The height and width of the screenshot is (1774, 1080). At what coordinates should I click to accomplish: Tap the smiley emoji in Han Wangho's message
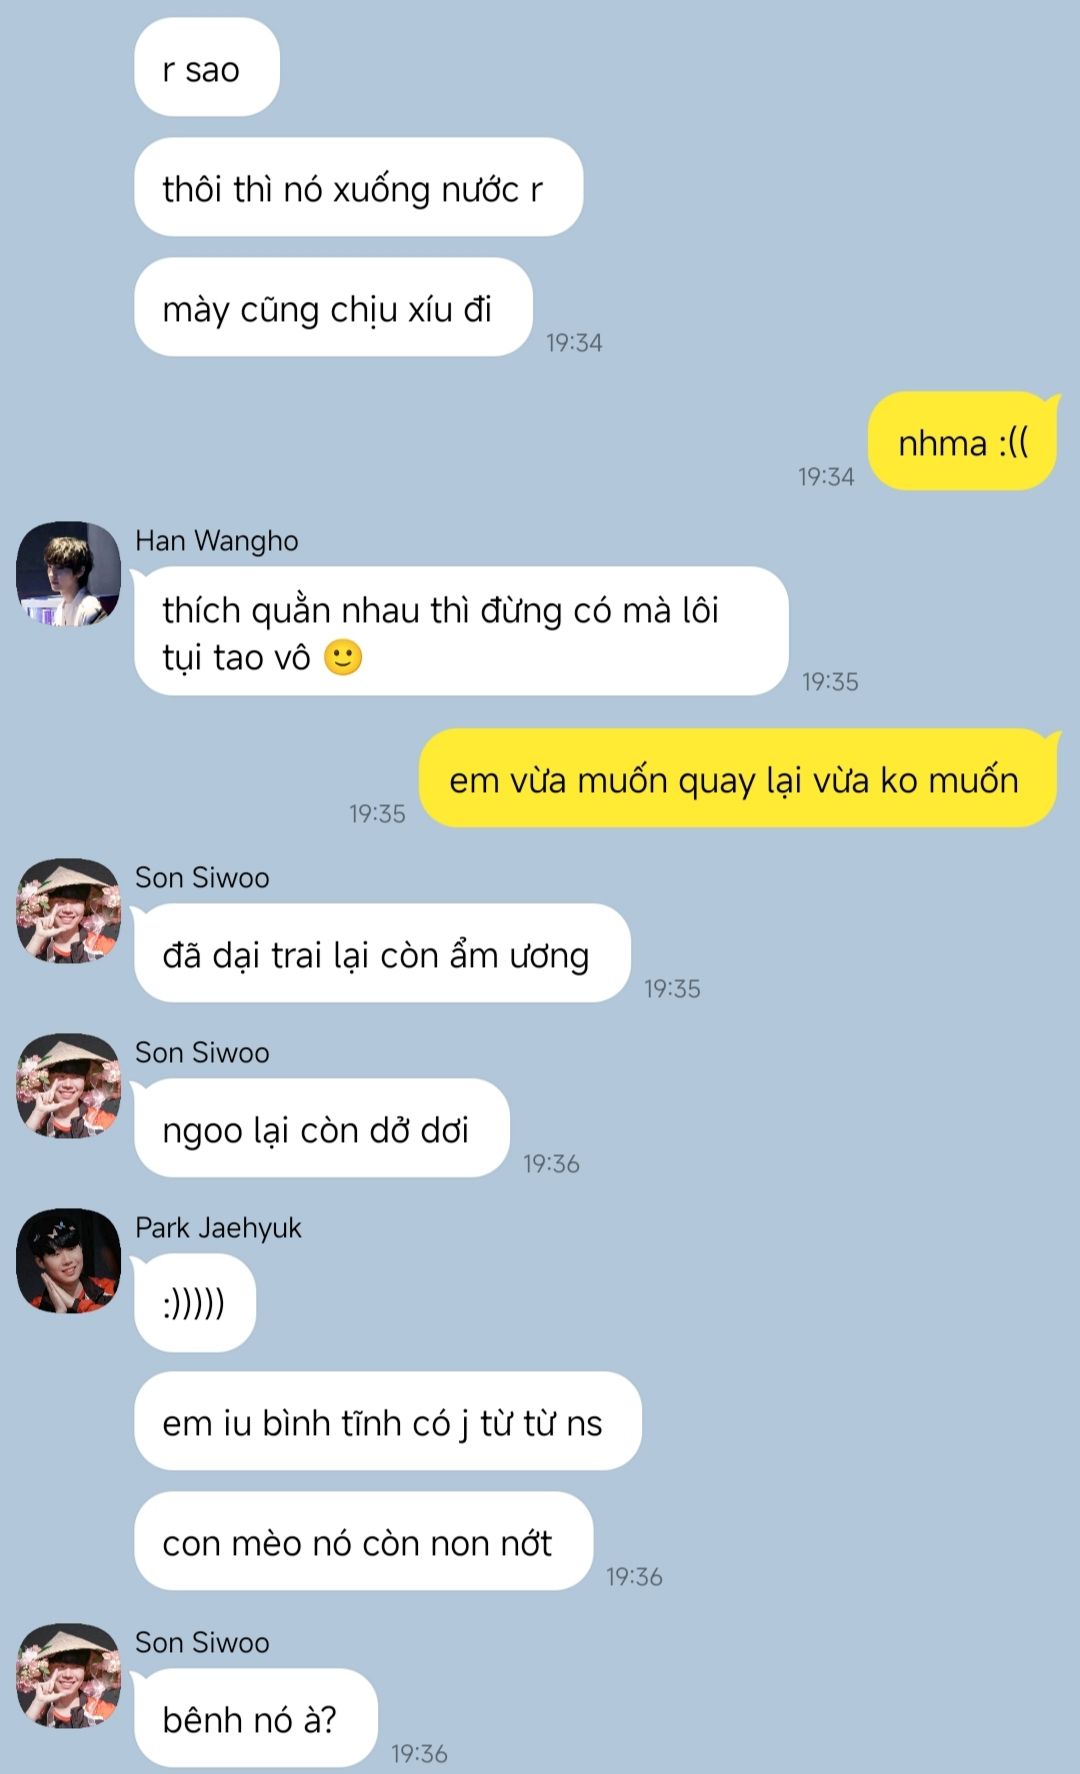[x=343, y=658]
